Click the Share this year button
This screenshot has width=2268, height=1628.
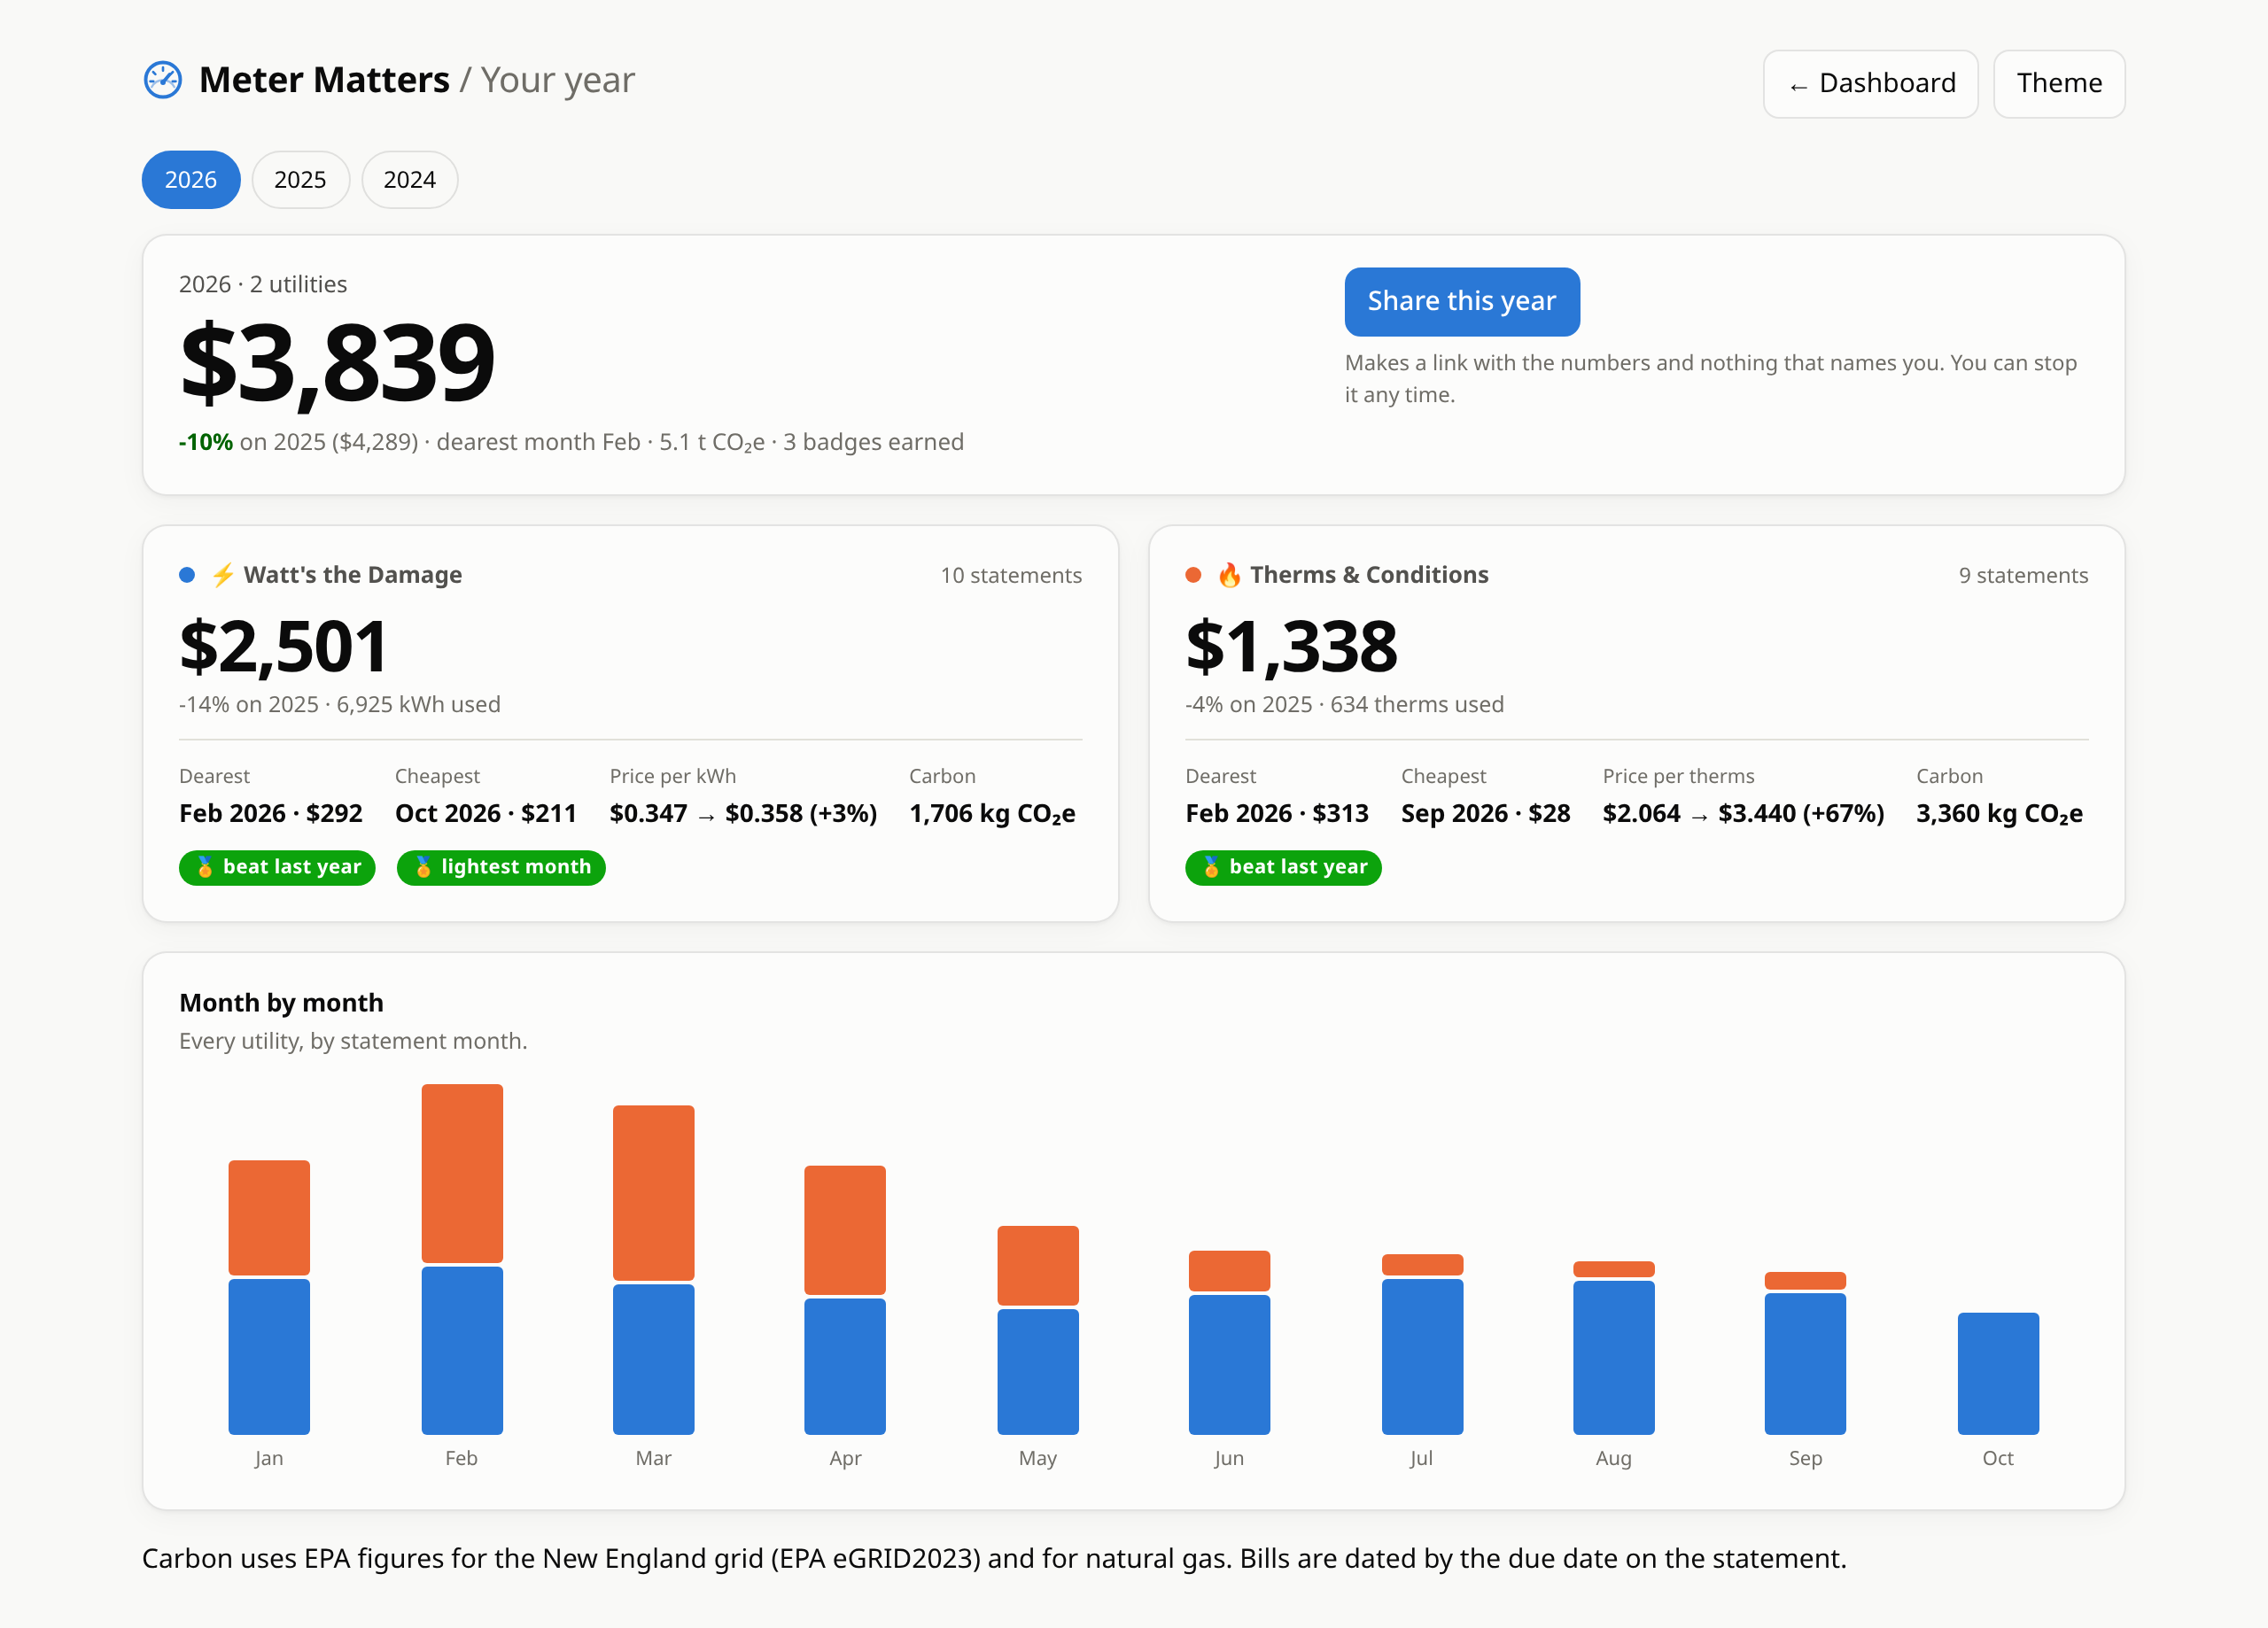coord(1462,302)
